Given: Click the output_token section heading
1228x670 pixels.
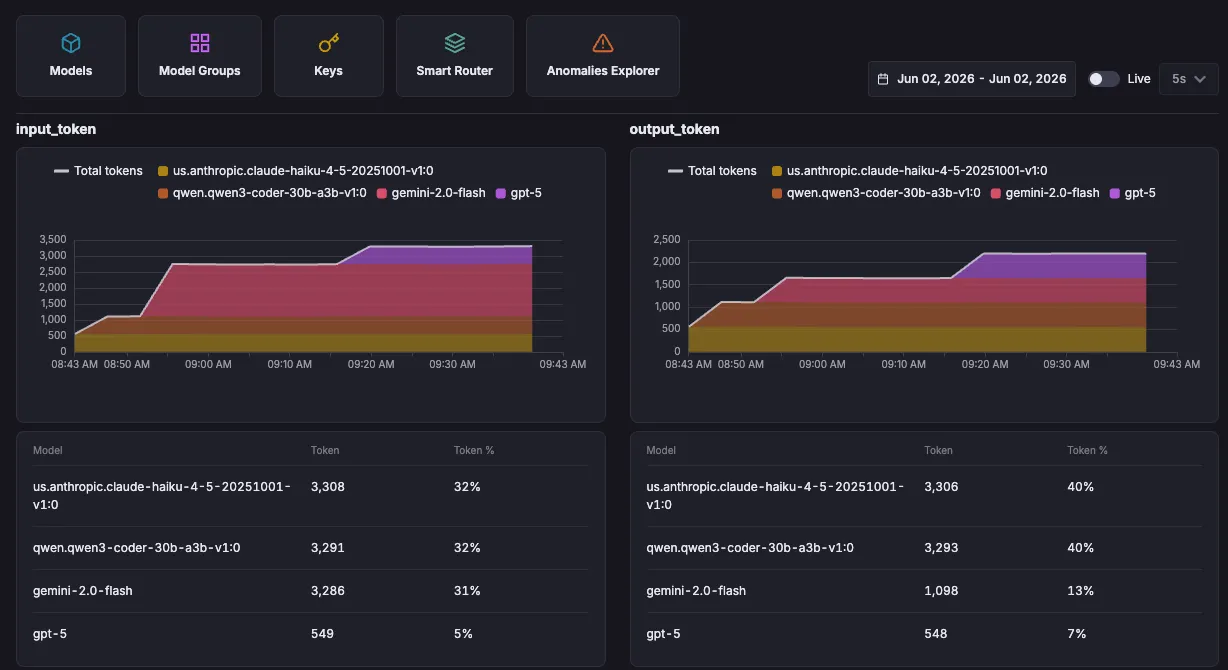Looking at the screenshot, I should [x=674, y=129].
